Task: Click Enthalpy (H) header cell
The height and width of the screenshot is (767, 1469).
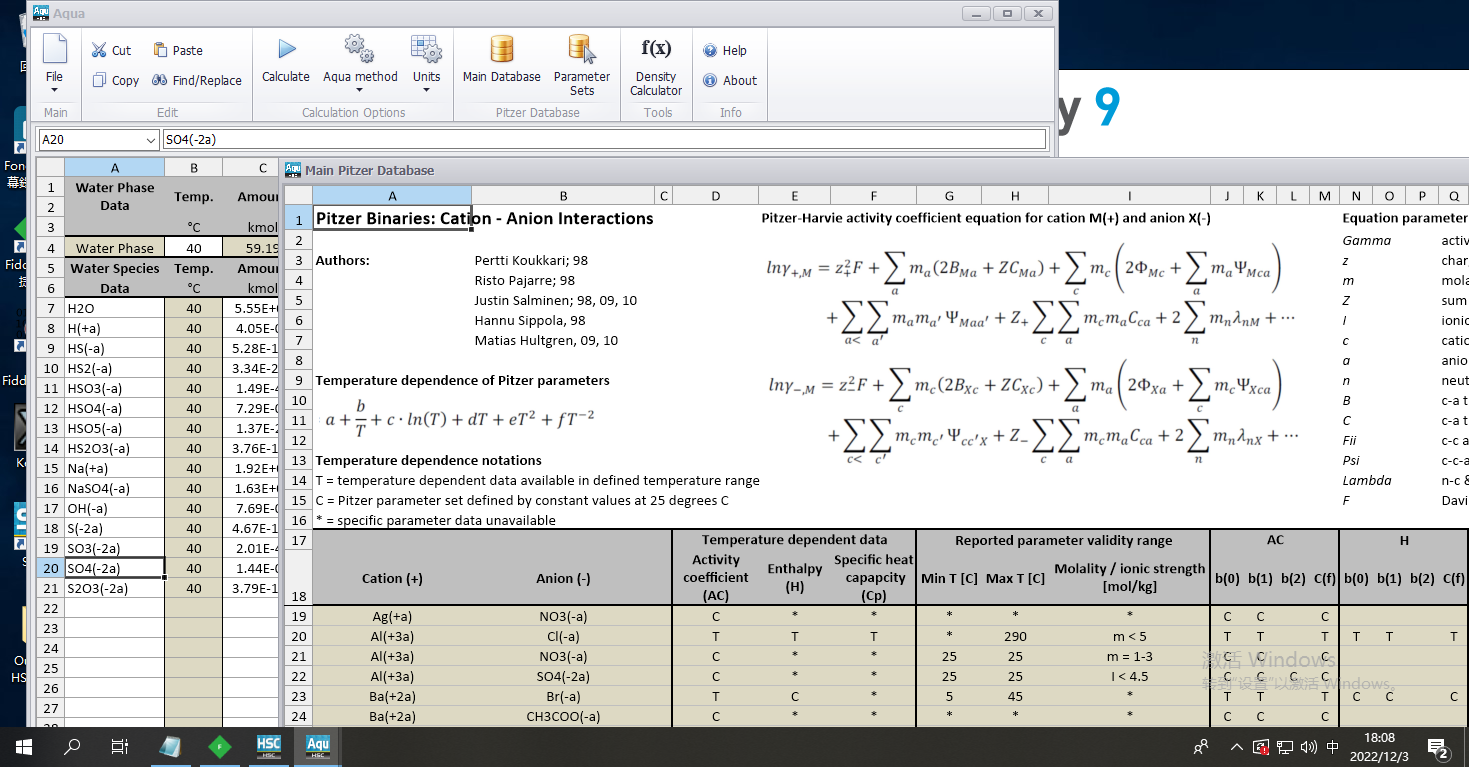Action: pyautogui.click(x=794, y=577)
